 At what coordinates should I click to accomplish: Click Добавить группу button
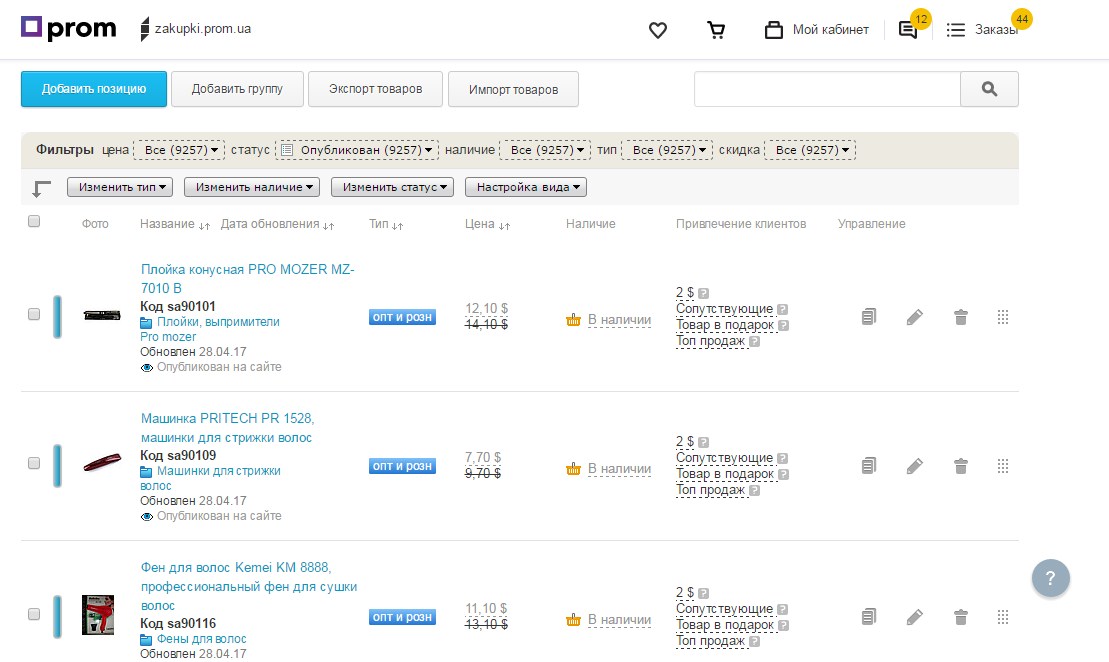tap(237, 89)
